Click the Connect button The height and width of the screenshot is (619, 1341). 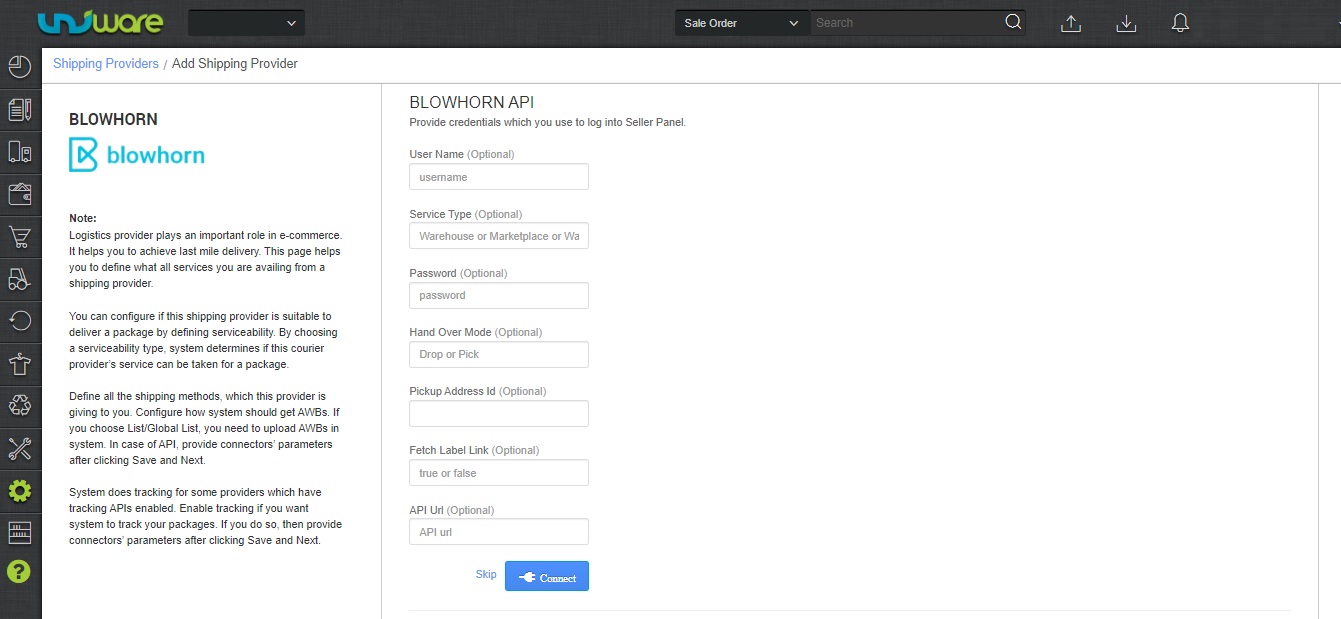click(547, 576)
